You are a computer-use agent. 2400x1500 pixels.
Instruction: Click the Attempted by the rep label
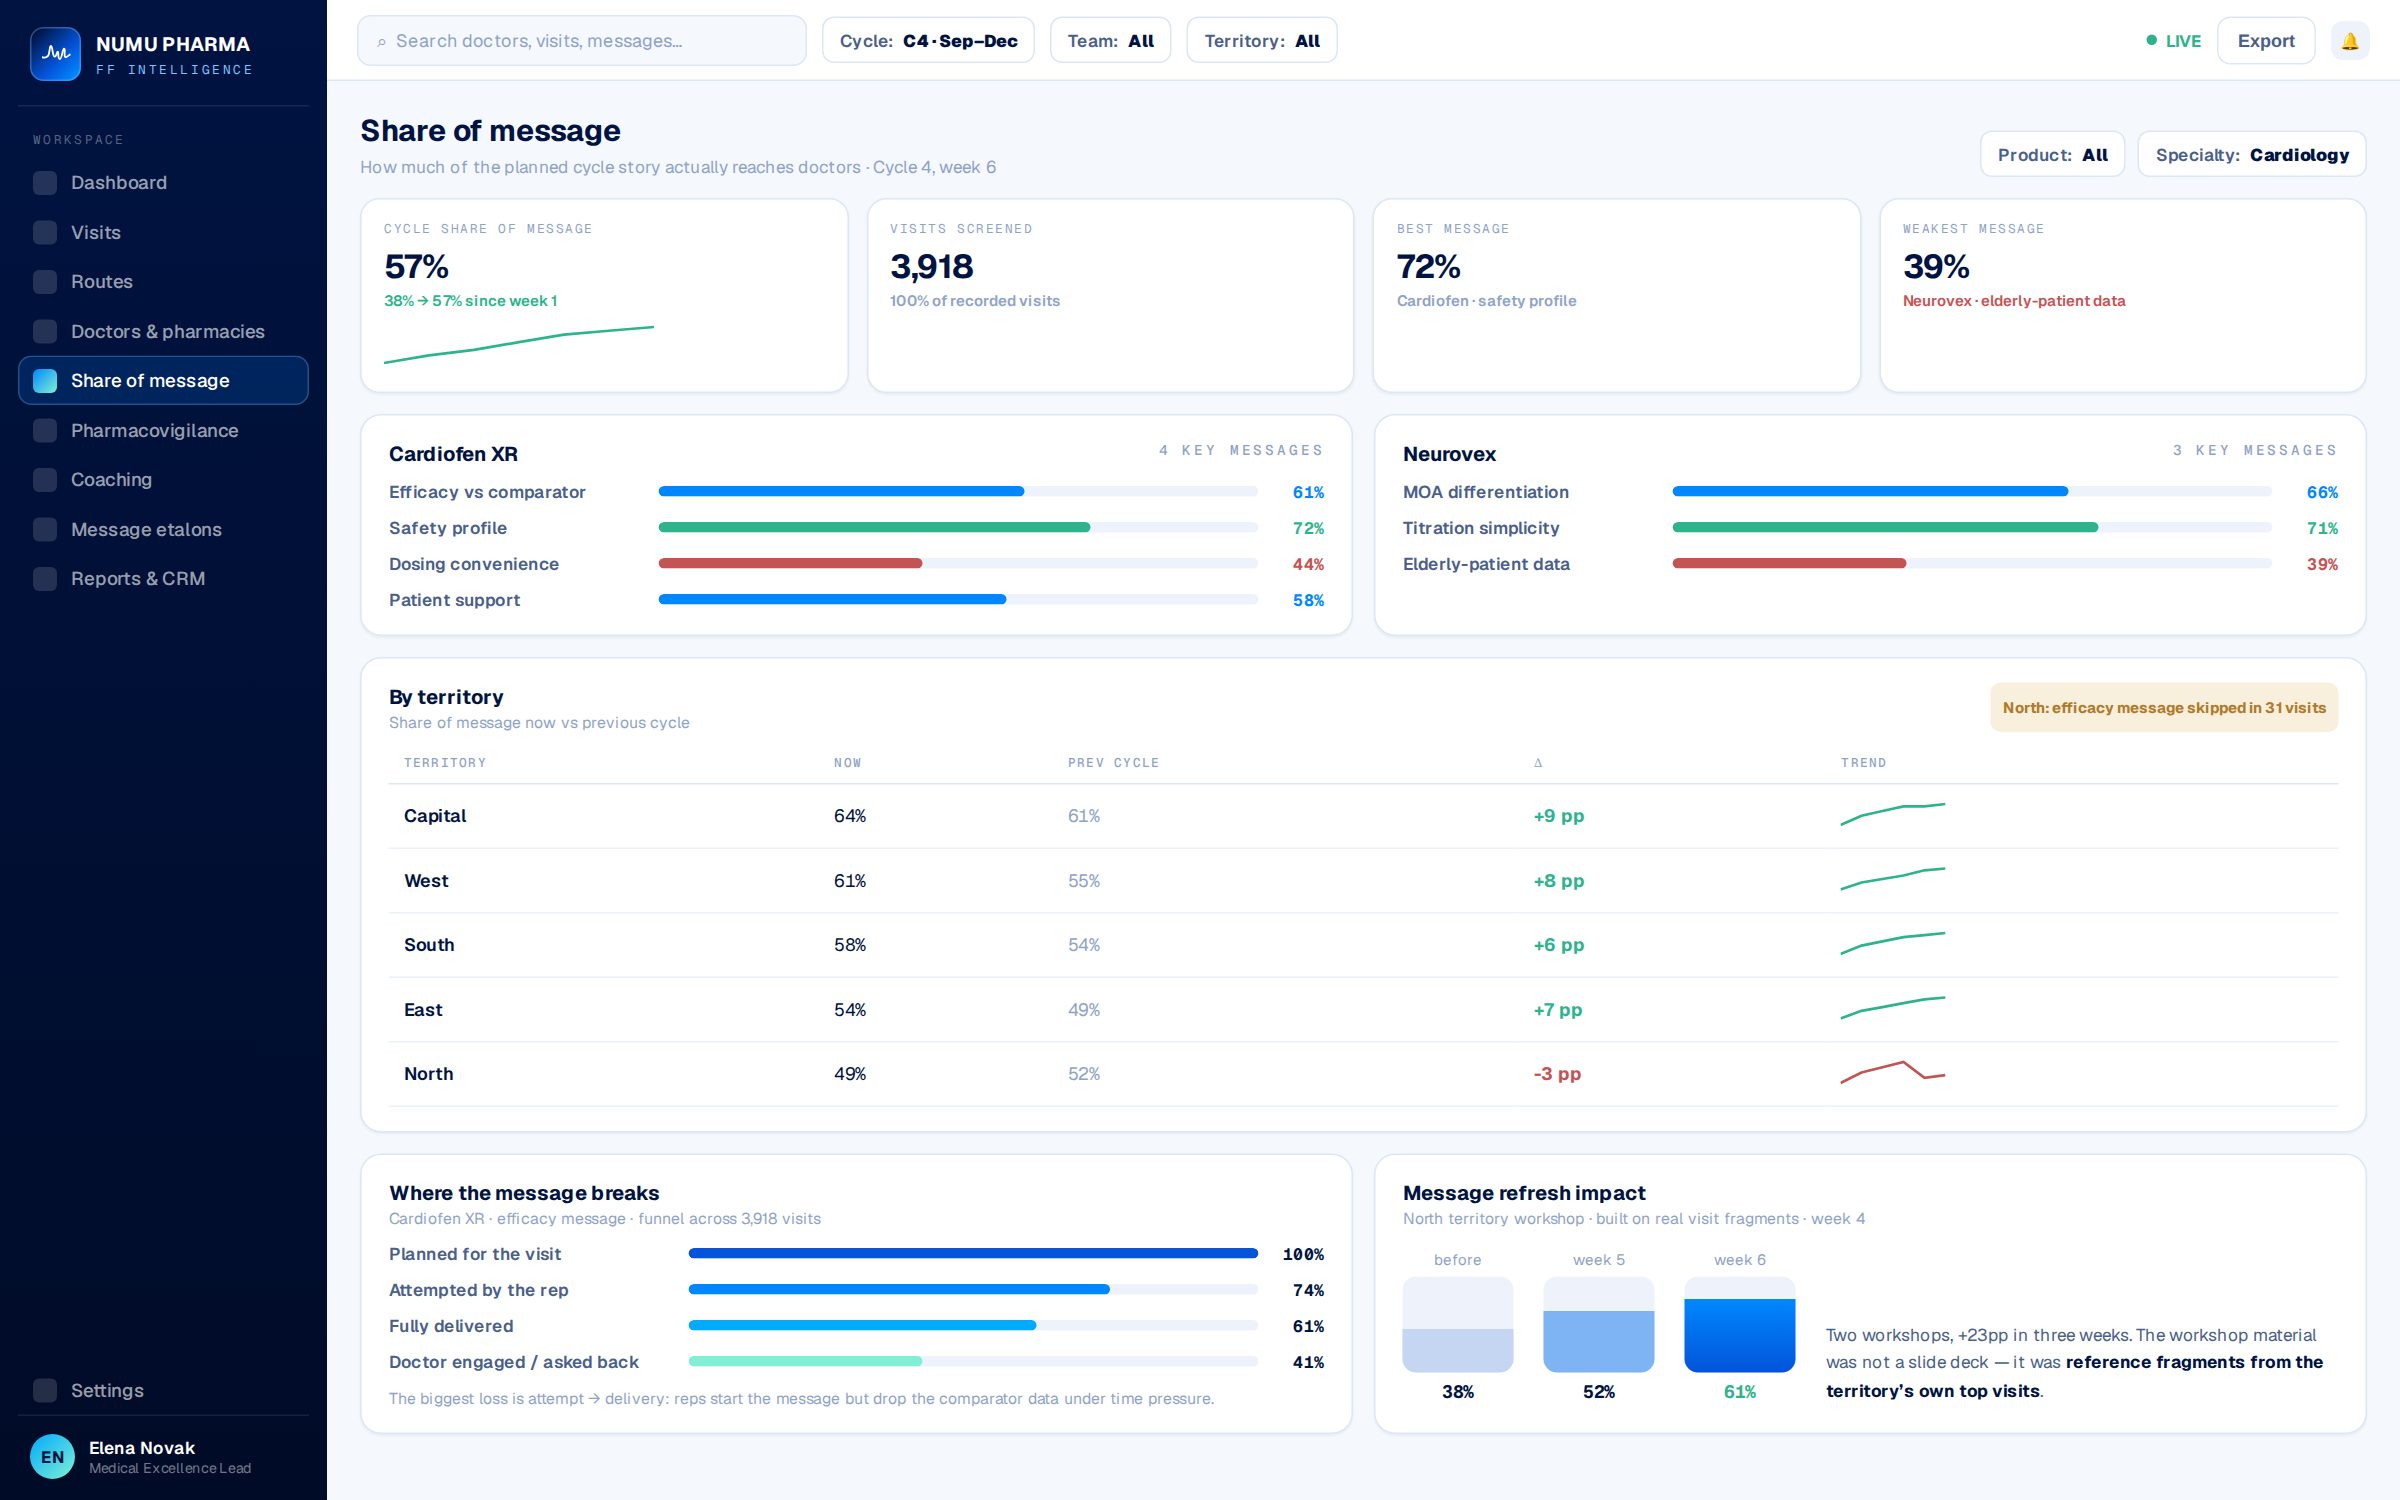point(478,1290)
